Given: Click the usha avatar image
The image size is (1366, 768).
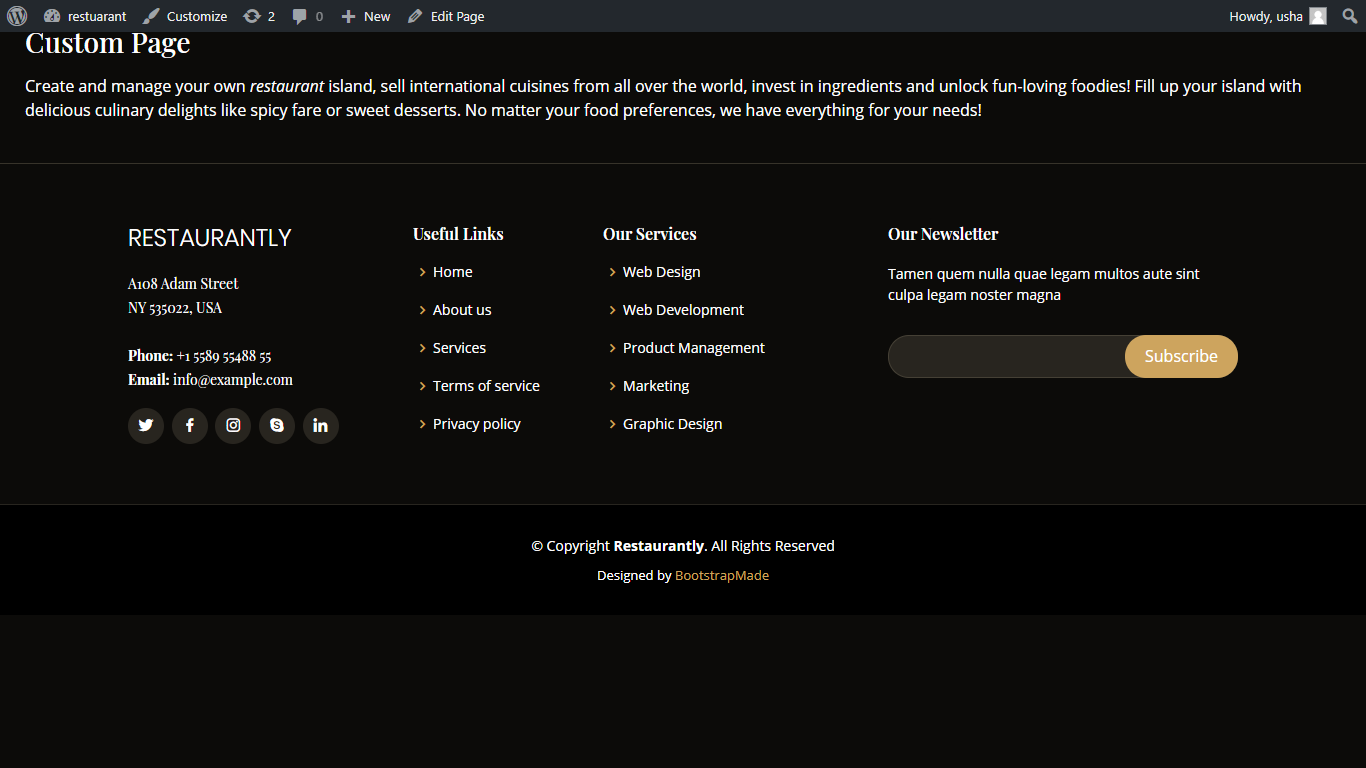Looking at the screenshot, I should click(1318, 16).
